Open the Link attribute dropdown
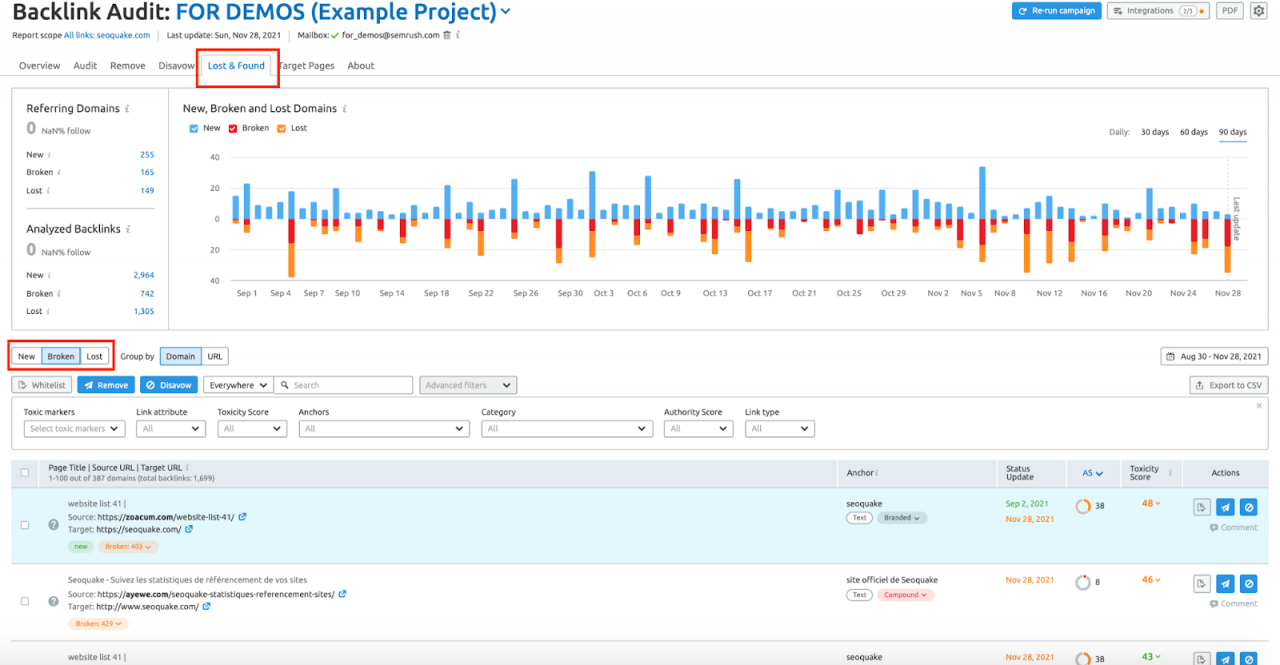This screenshot has width=1280, height=665. [171, 429]
